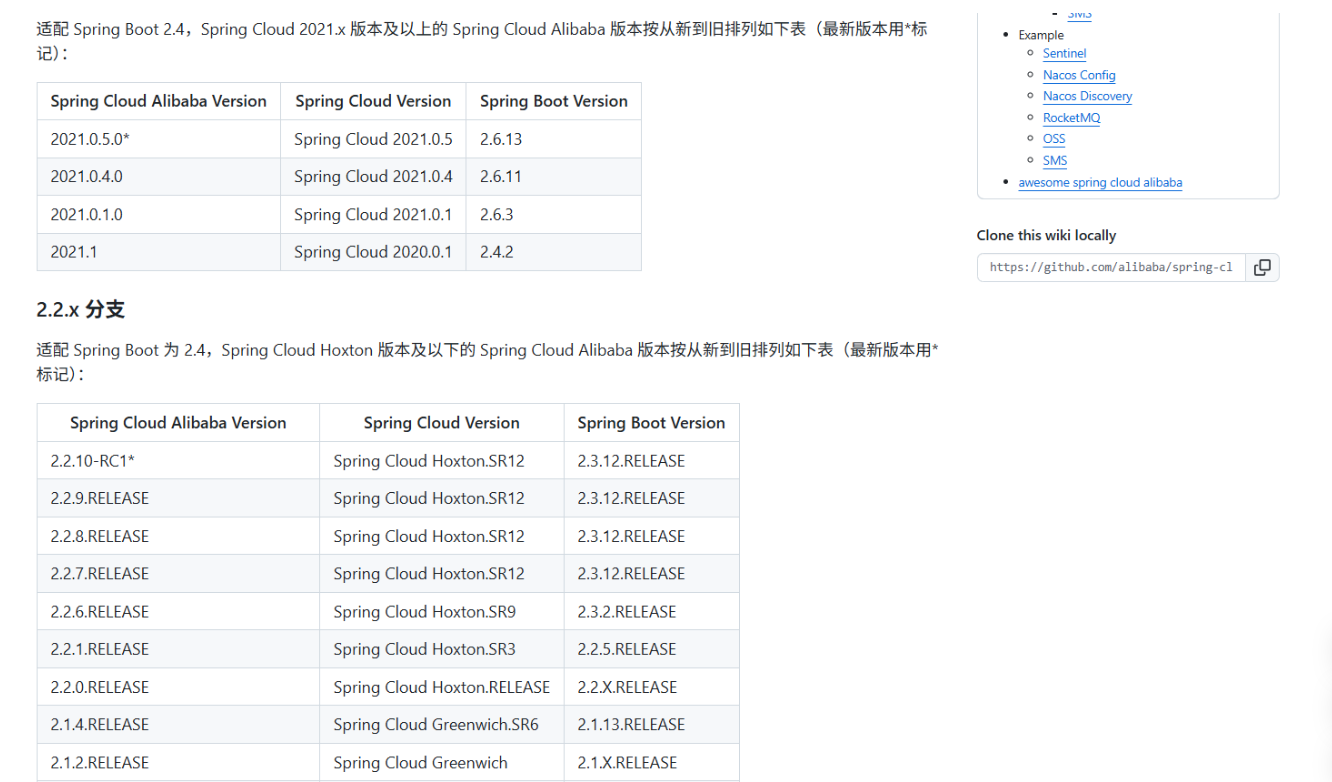Select the 2.3.2.RELEASE Spring Boot cell

(651, 612)
